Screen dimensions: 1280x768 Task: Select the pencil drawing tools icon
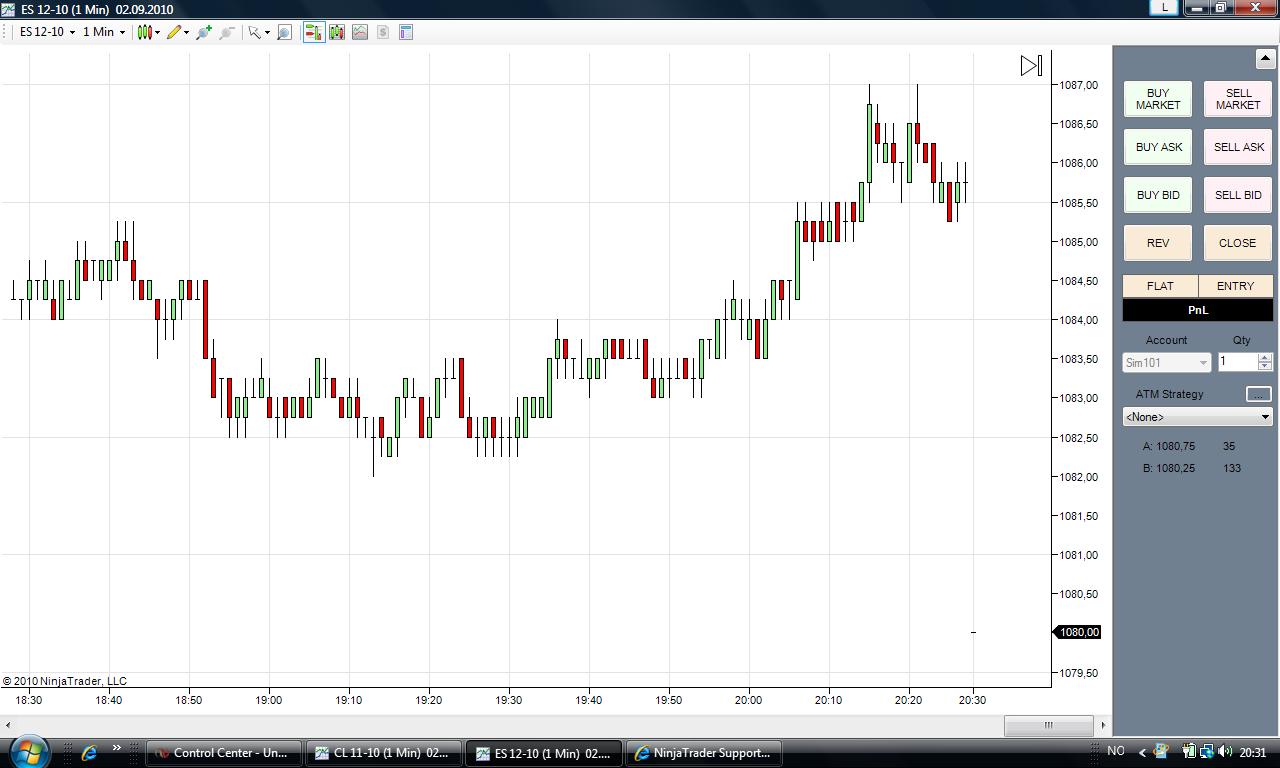[x=174, y=32]
